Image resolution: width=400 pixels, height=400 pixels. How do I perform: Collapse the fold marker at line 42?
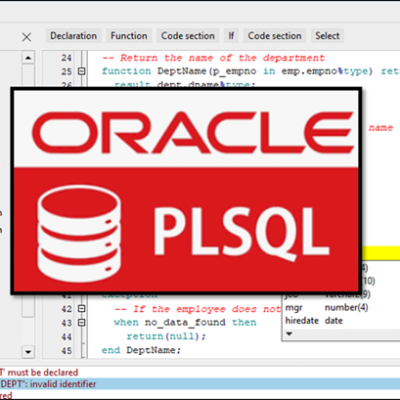(x=82, y=309)
